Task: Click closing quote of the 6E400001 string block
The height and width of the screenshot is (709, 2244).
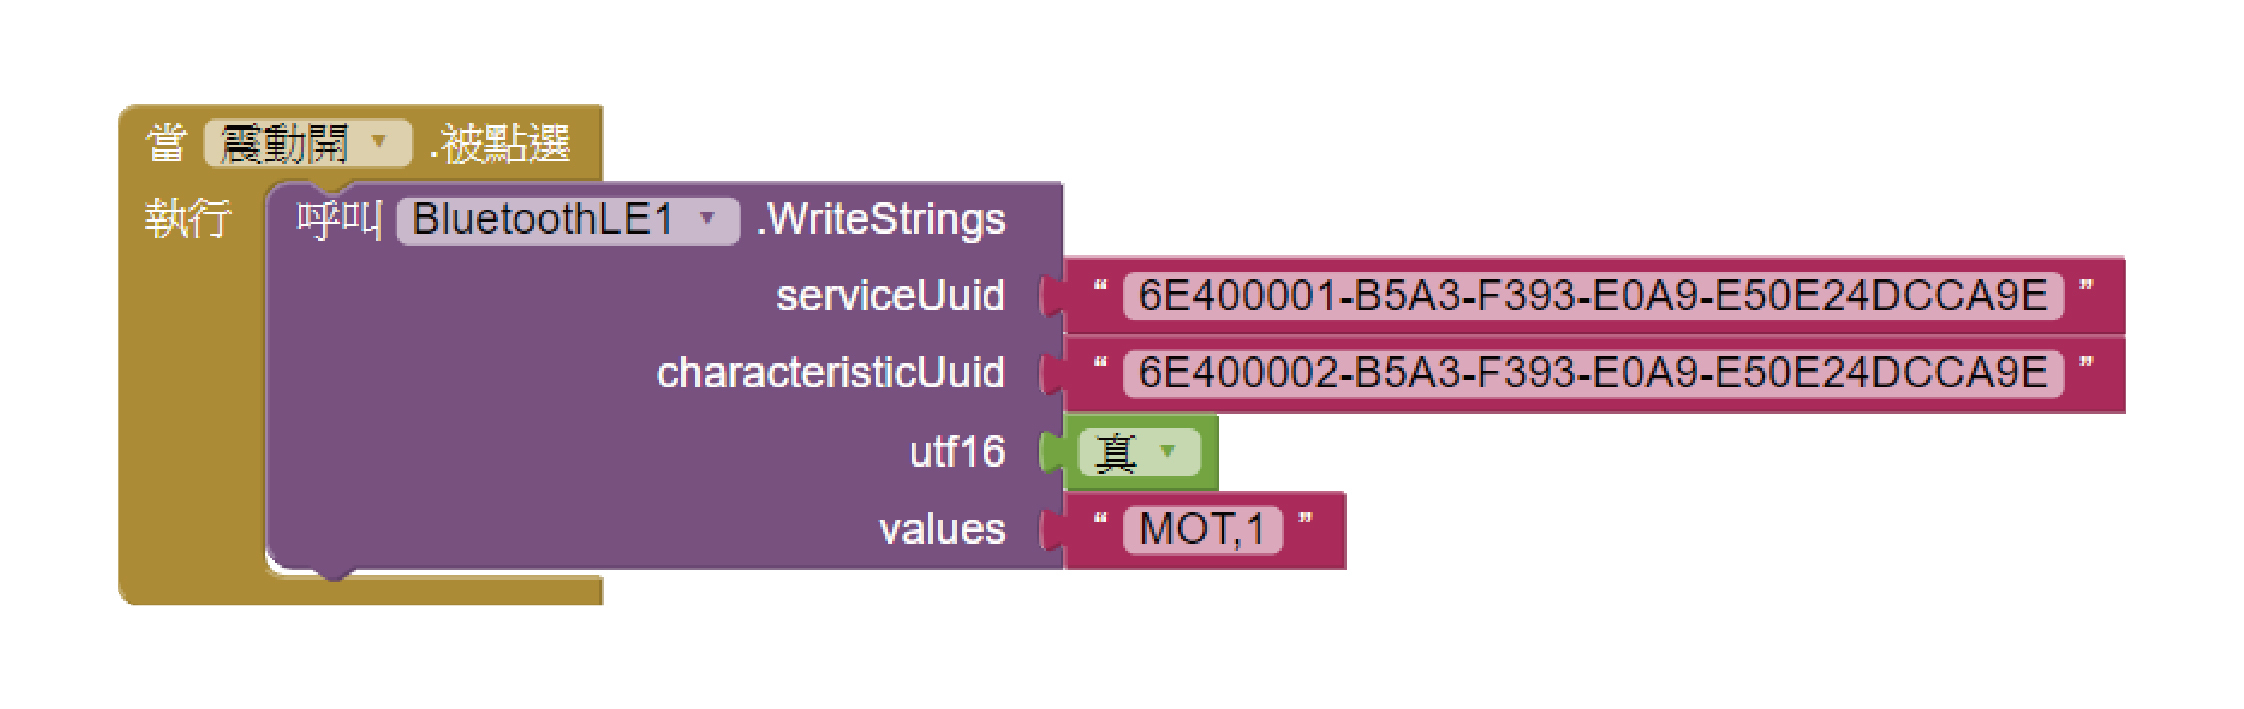Action: (2086, 287)
